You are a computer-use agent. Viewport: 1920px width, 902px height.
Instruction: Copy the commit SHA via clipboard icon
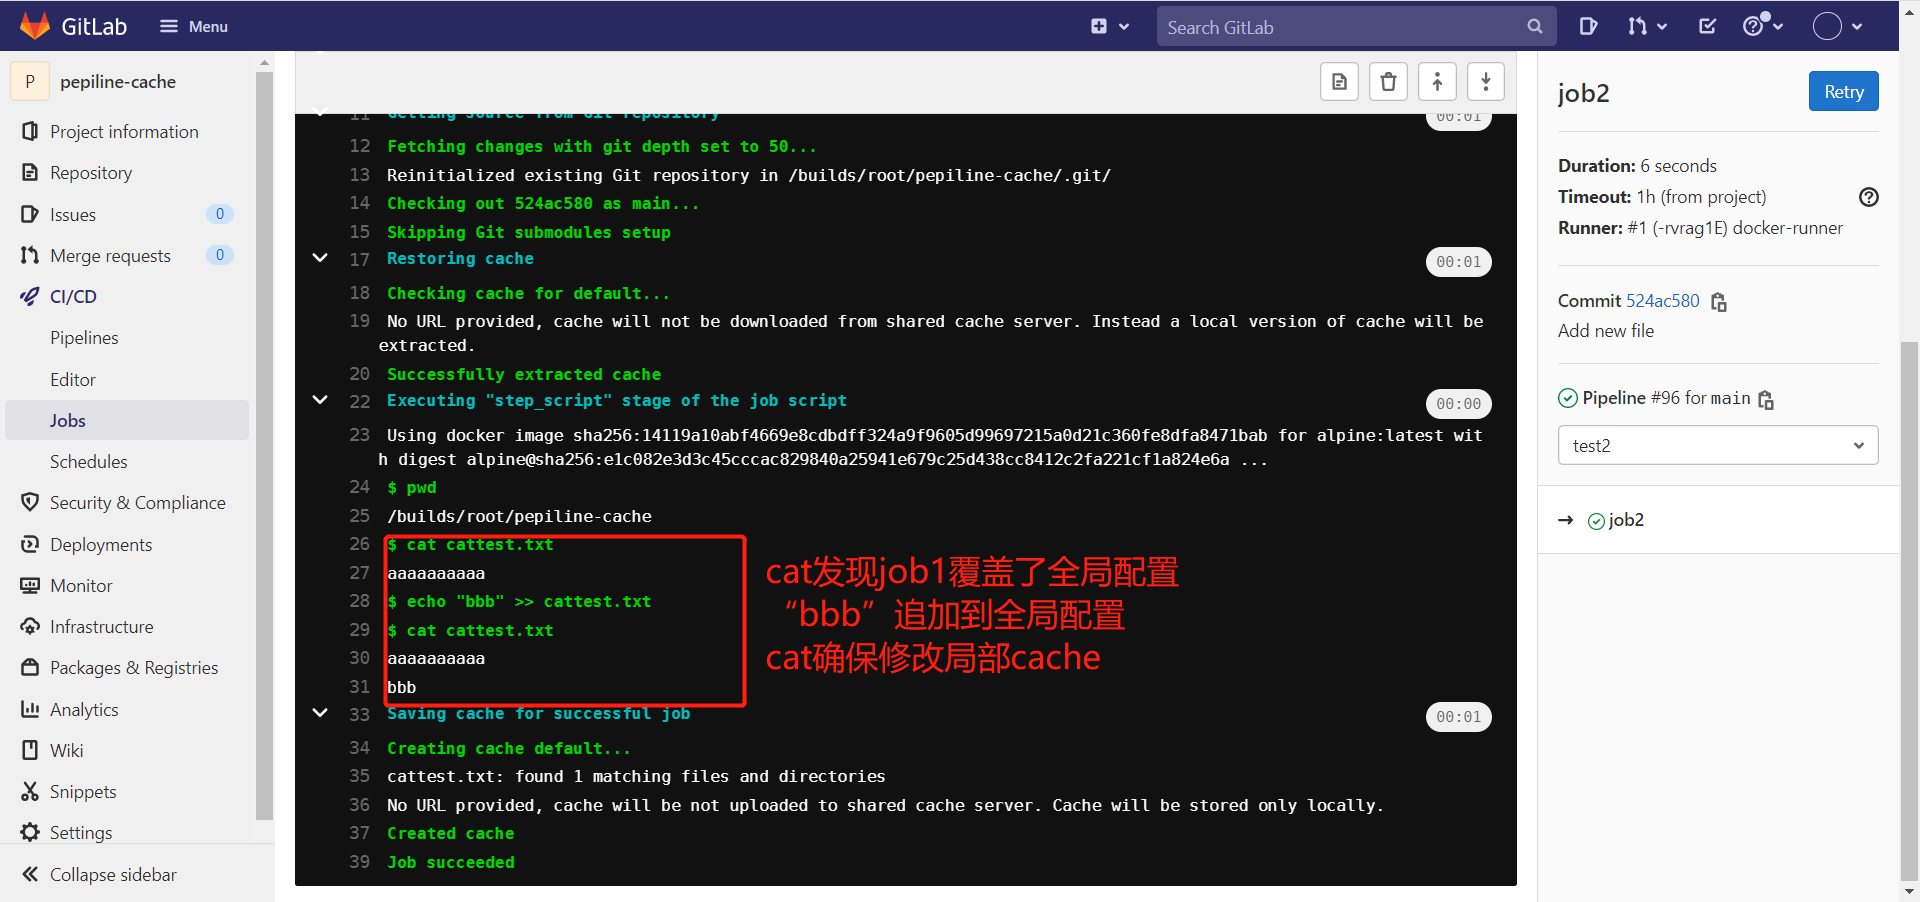click(x=1718, y=302)
